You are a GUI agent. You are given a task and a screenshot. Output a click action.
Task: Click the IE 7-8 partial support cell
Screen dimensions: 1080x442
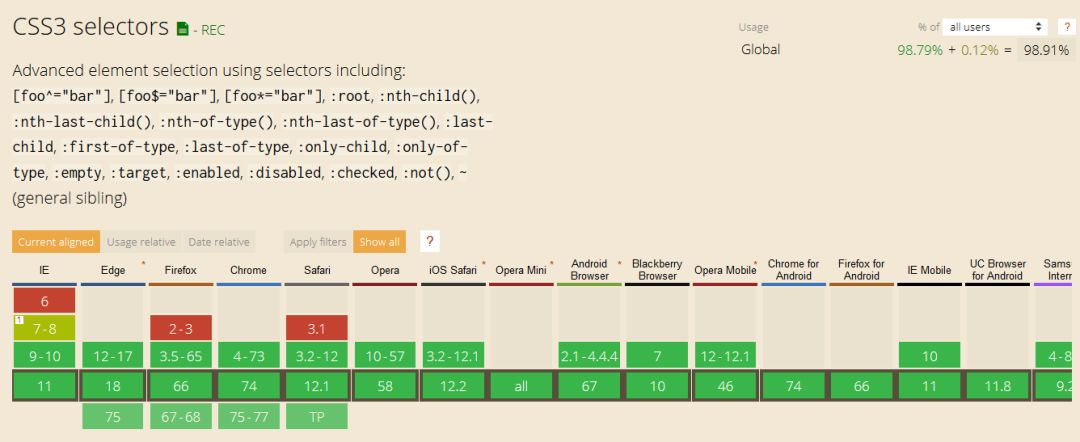tap(44, 328)
